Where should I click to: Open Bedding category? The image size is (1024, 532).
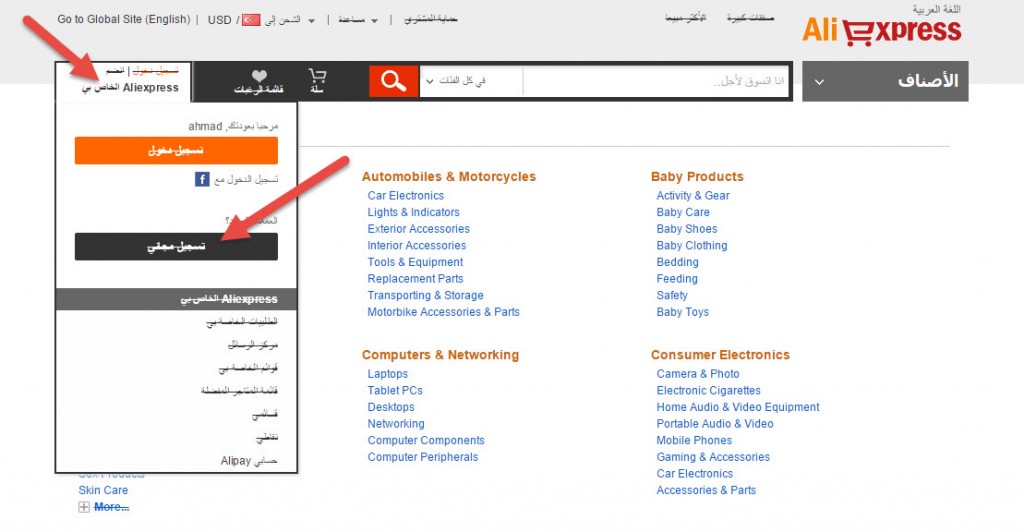pos(677,262)
